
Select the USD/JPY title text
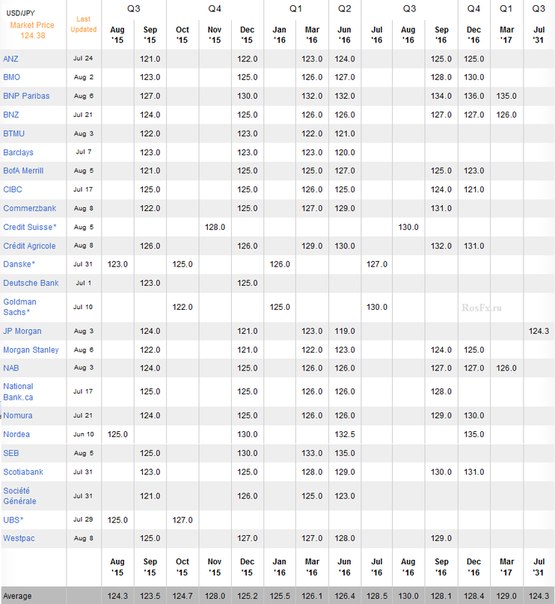click(20, 13)
